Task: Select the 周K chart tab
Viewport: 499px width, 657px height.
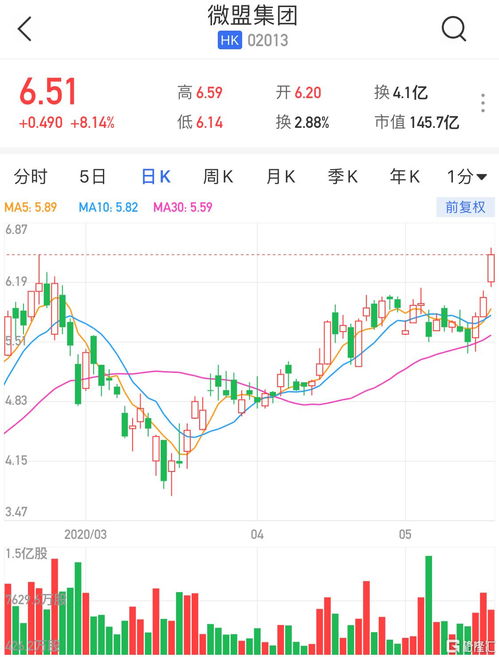Action: 218,176
